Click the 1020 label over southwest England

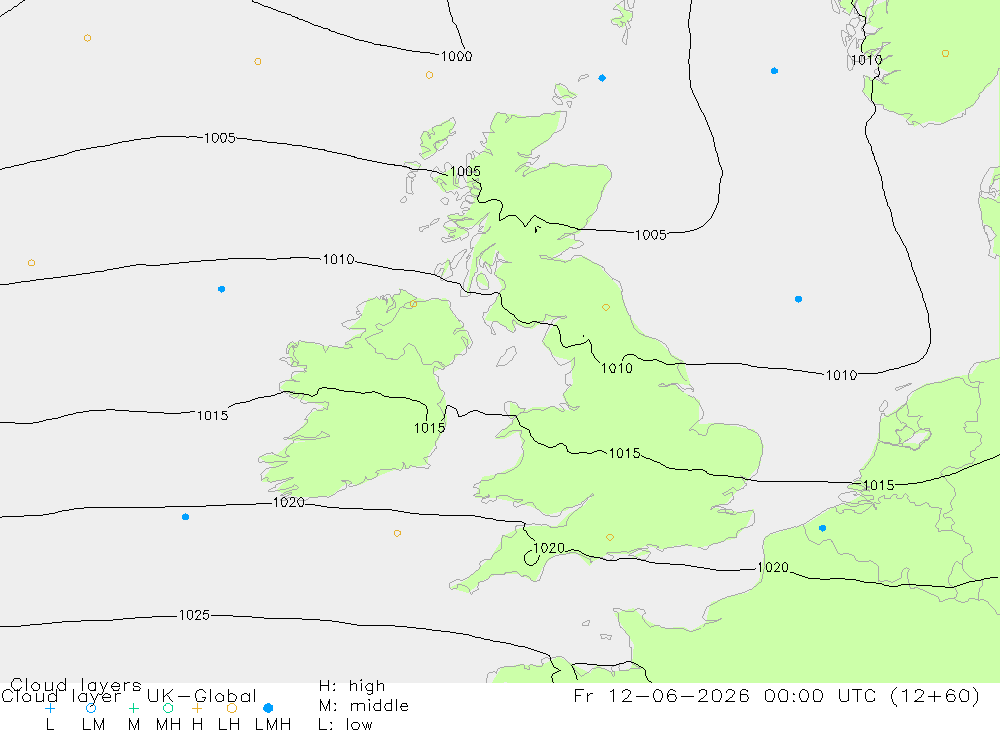tap(548, 548)
